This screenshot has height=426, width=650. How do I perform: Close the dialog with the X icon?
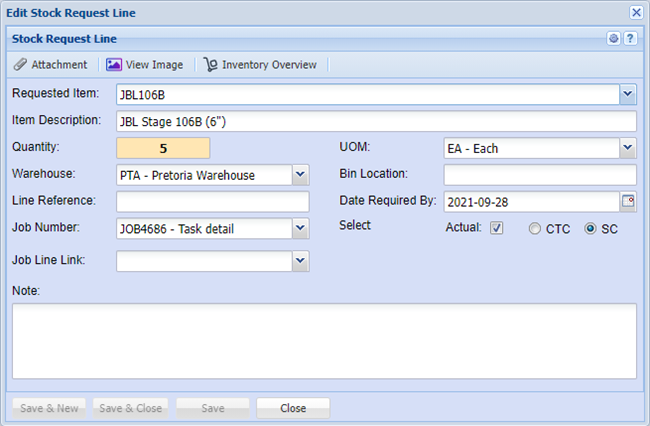pos(635,13)
